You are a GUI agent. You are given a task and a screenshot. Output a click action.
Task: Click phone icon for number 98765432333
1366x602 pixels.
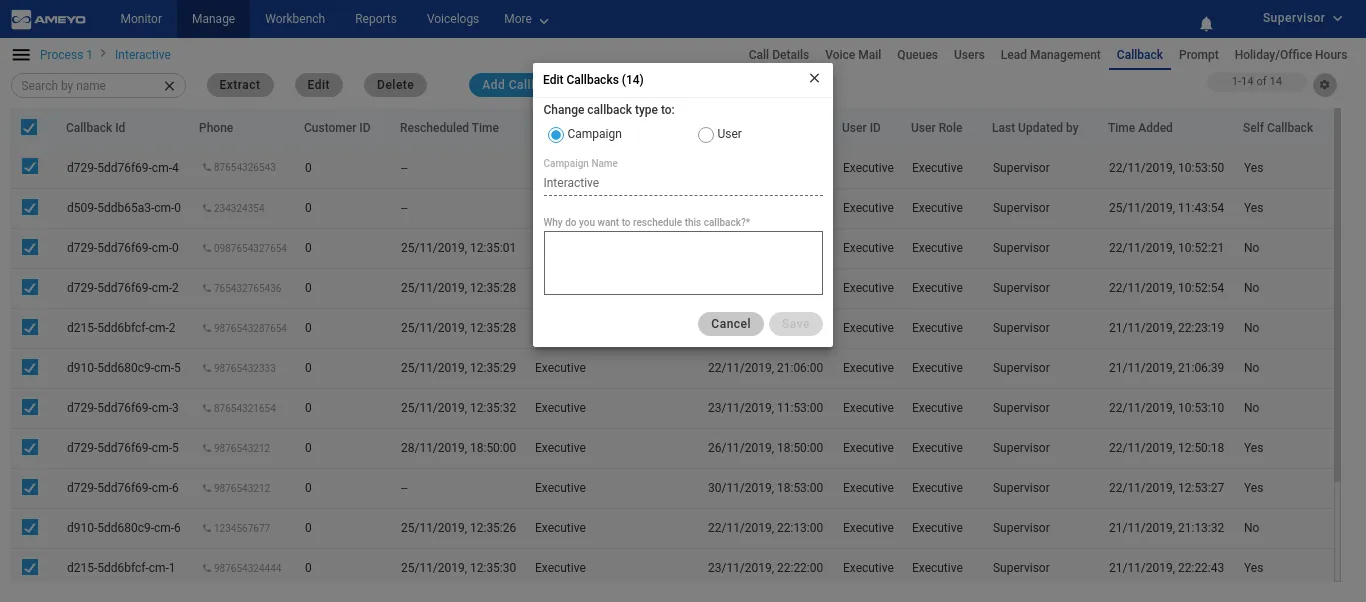click(x=207, y=368)
